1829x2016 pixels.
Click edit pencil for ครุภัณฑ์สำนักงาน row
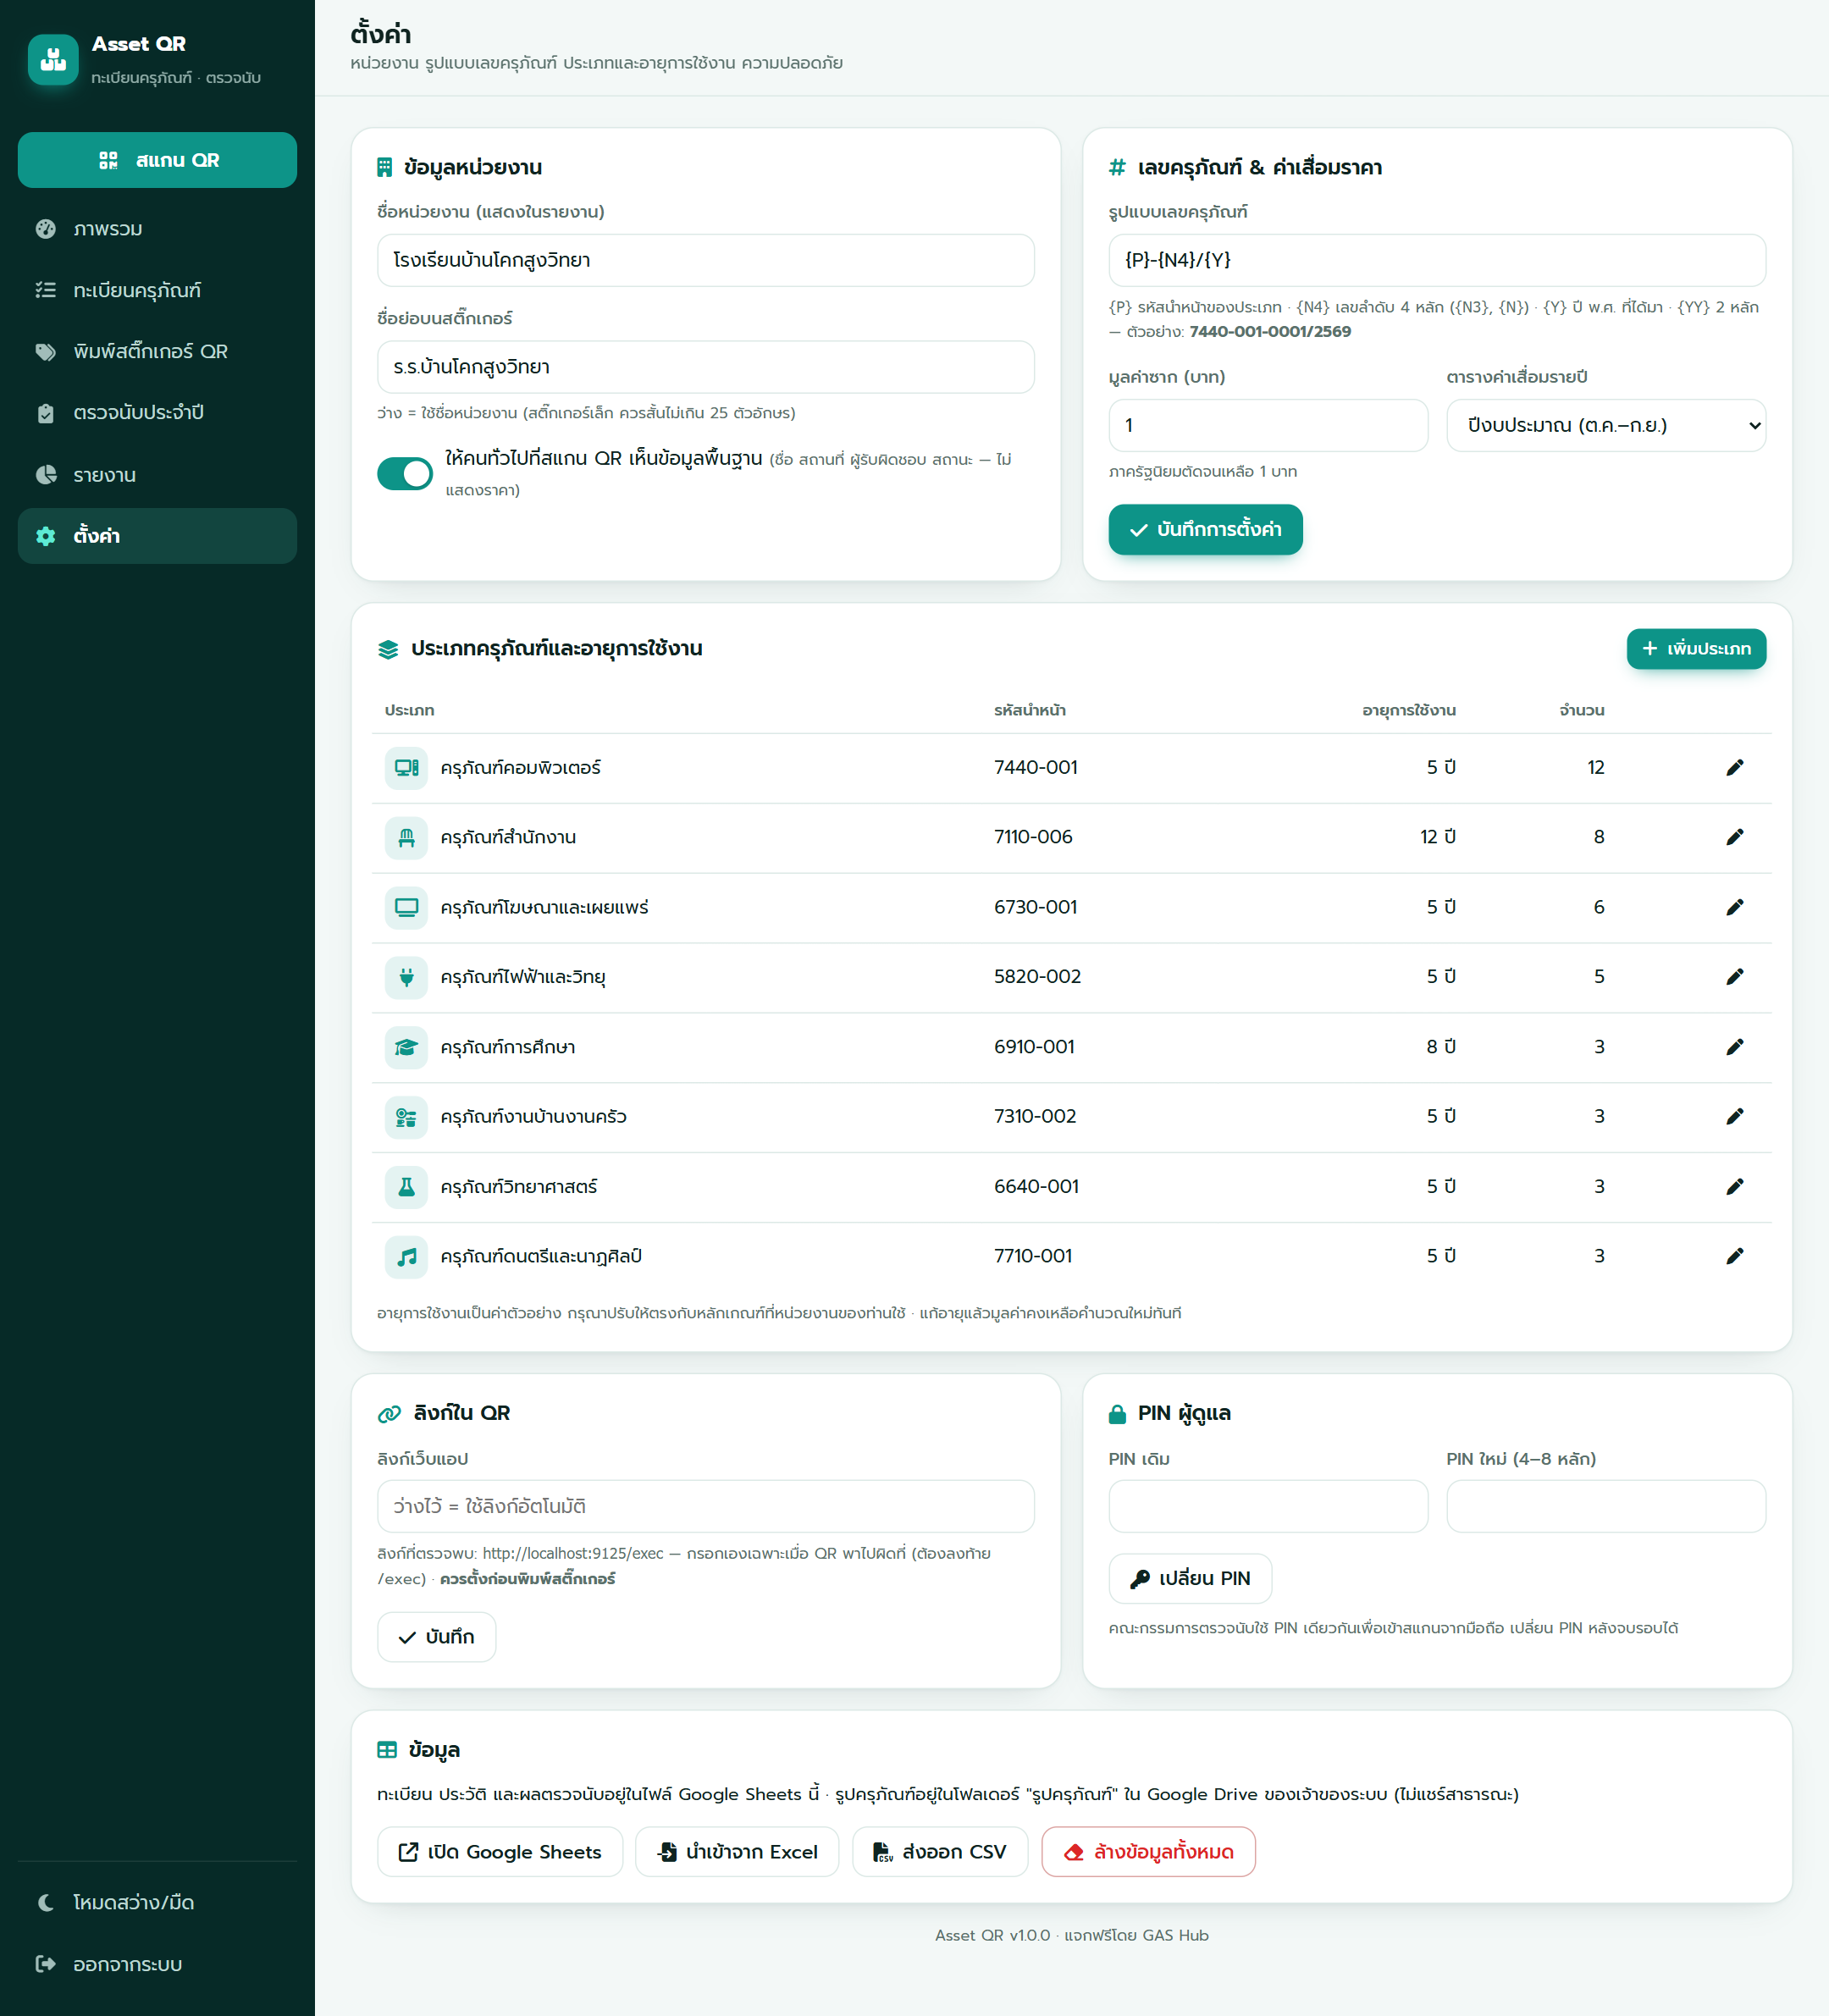click(1734, 837)
